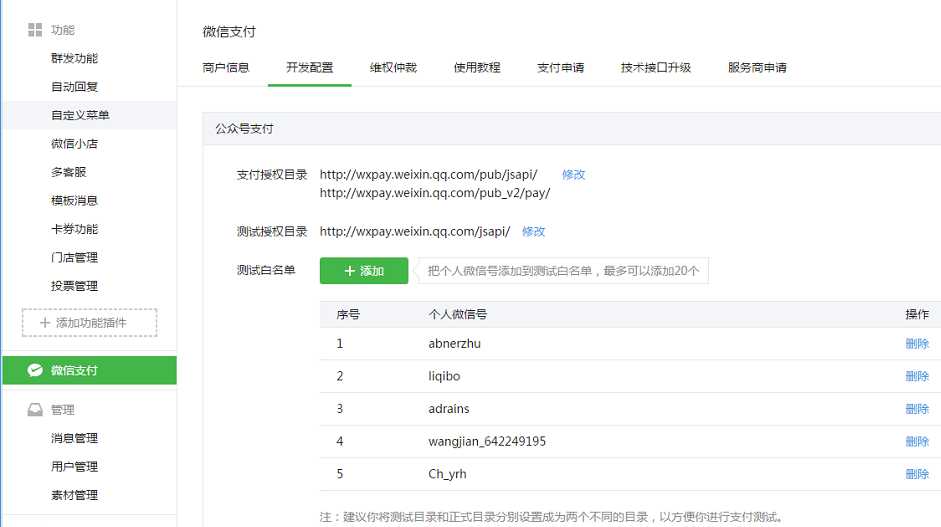
Task: Switch to the 商户信息 tab
Action: point(226,67)
